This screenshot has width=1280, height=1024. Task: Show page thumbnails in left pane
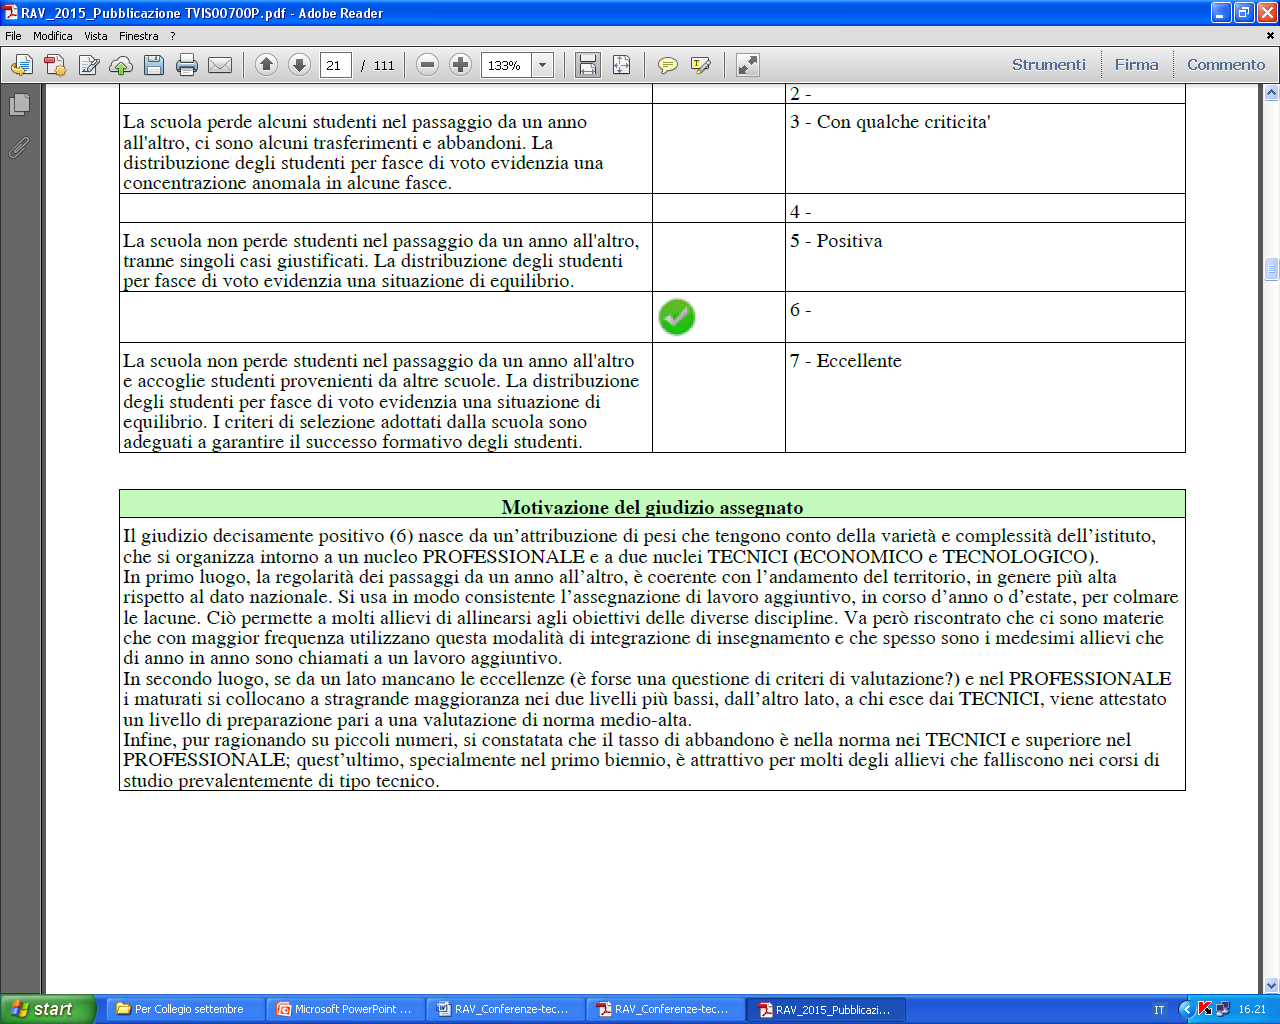click(19, 104)
